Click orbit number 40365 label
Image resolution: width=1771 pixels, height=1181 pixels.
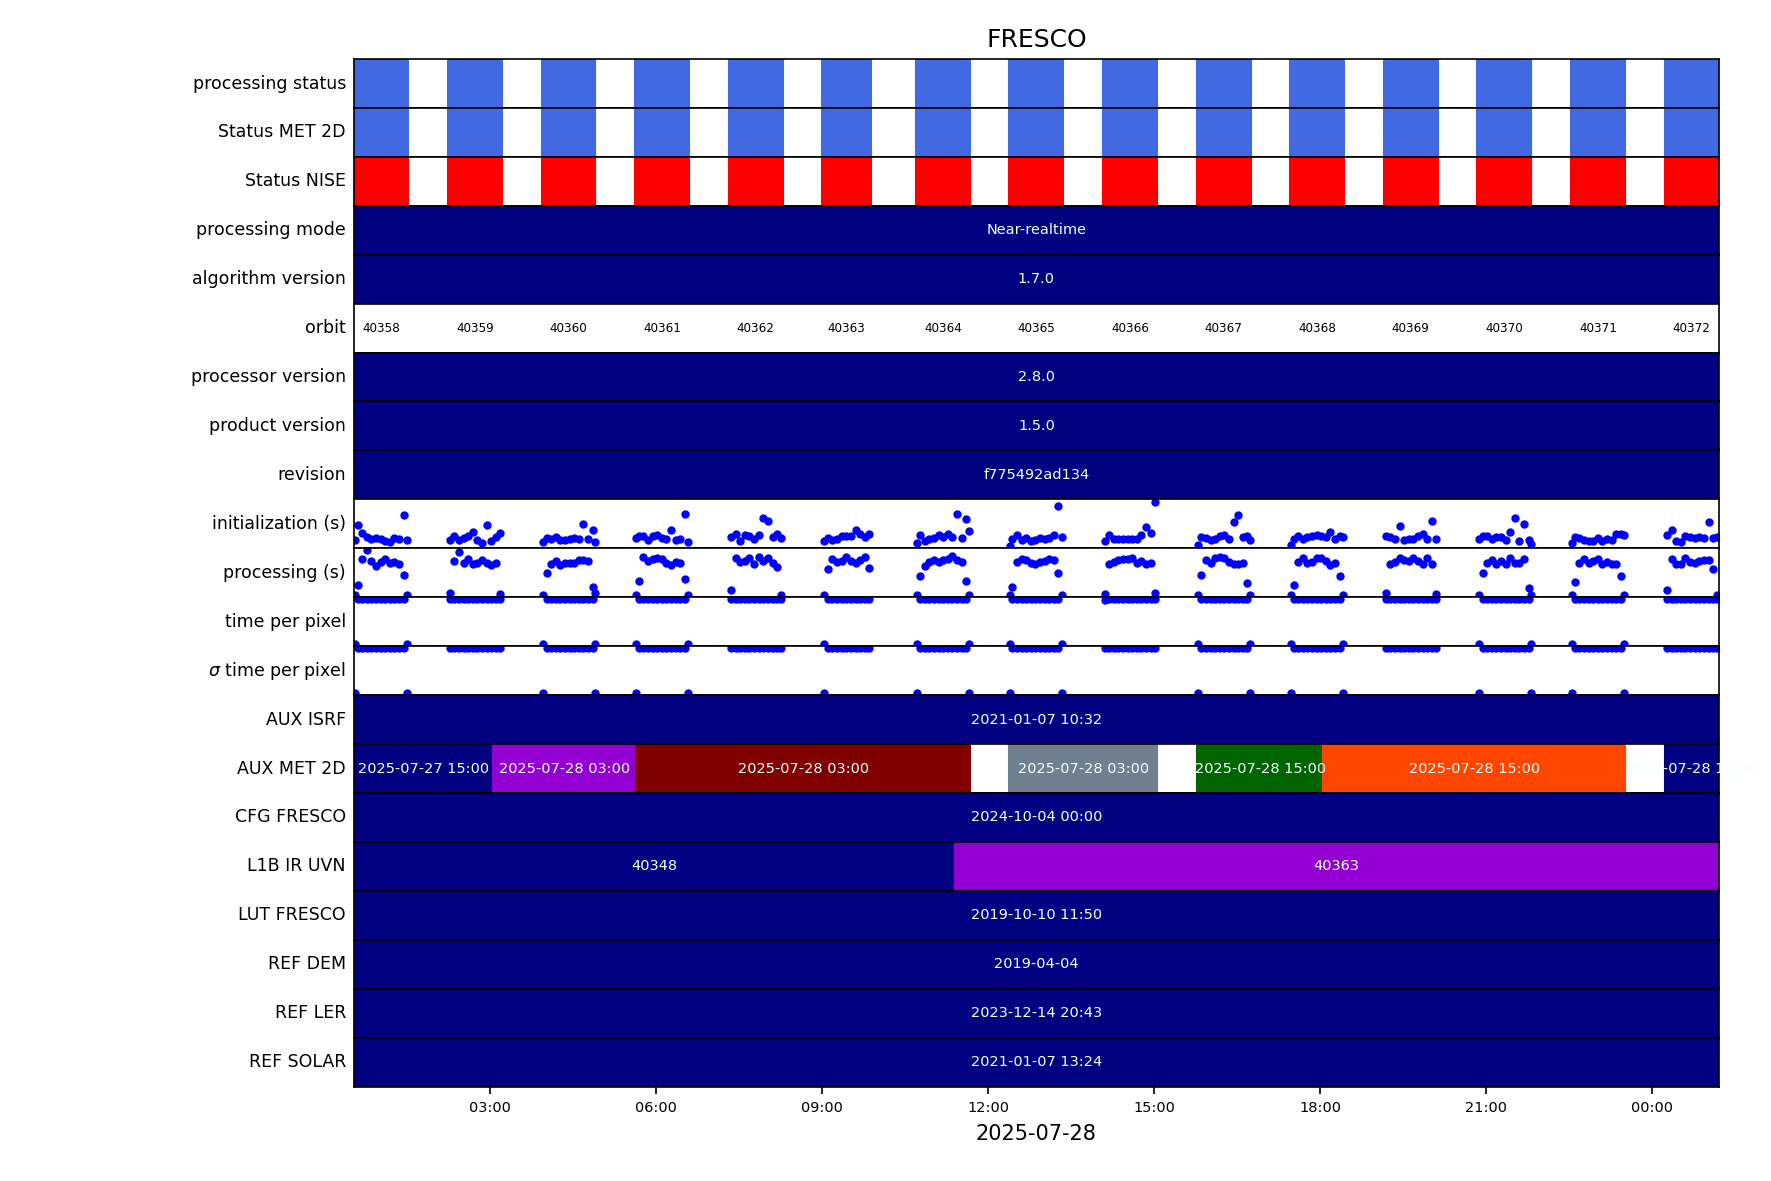click(x=1035, y=328)
